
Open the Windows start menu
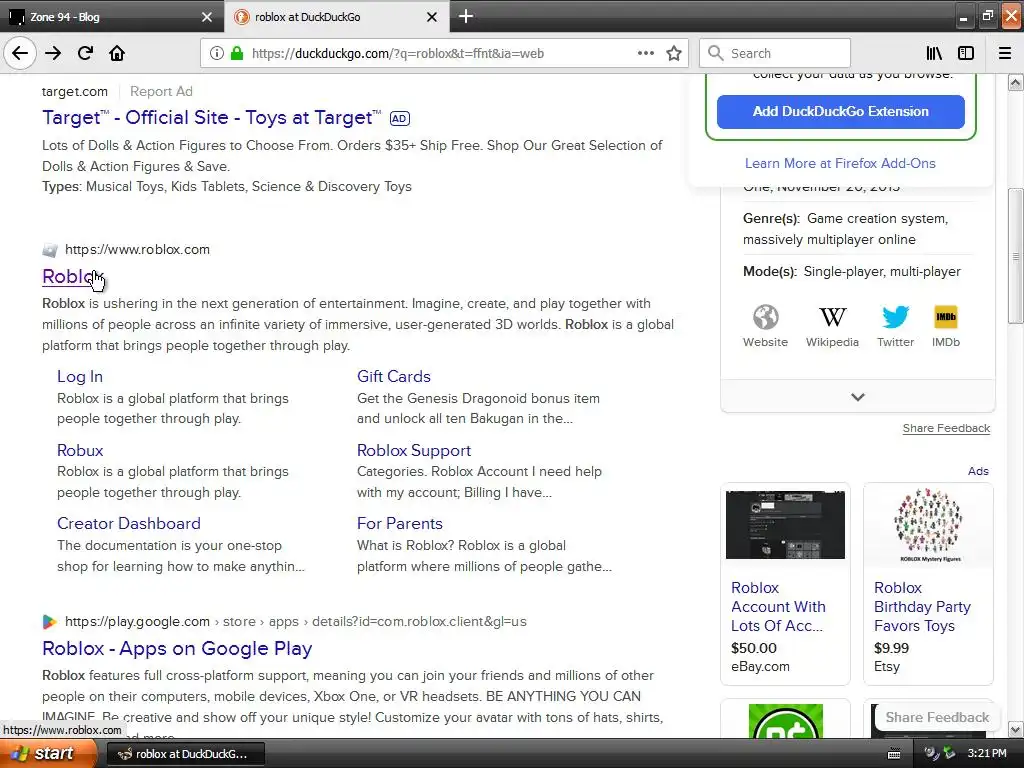click(x=48, y=754)
